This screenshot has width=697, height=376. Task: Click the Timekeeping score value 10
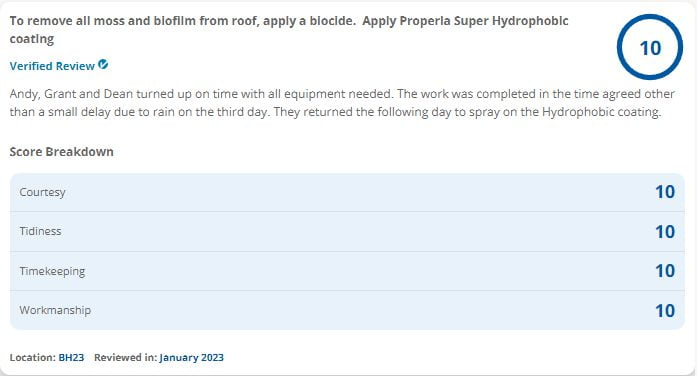(665, 271)
